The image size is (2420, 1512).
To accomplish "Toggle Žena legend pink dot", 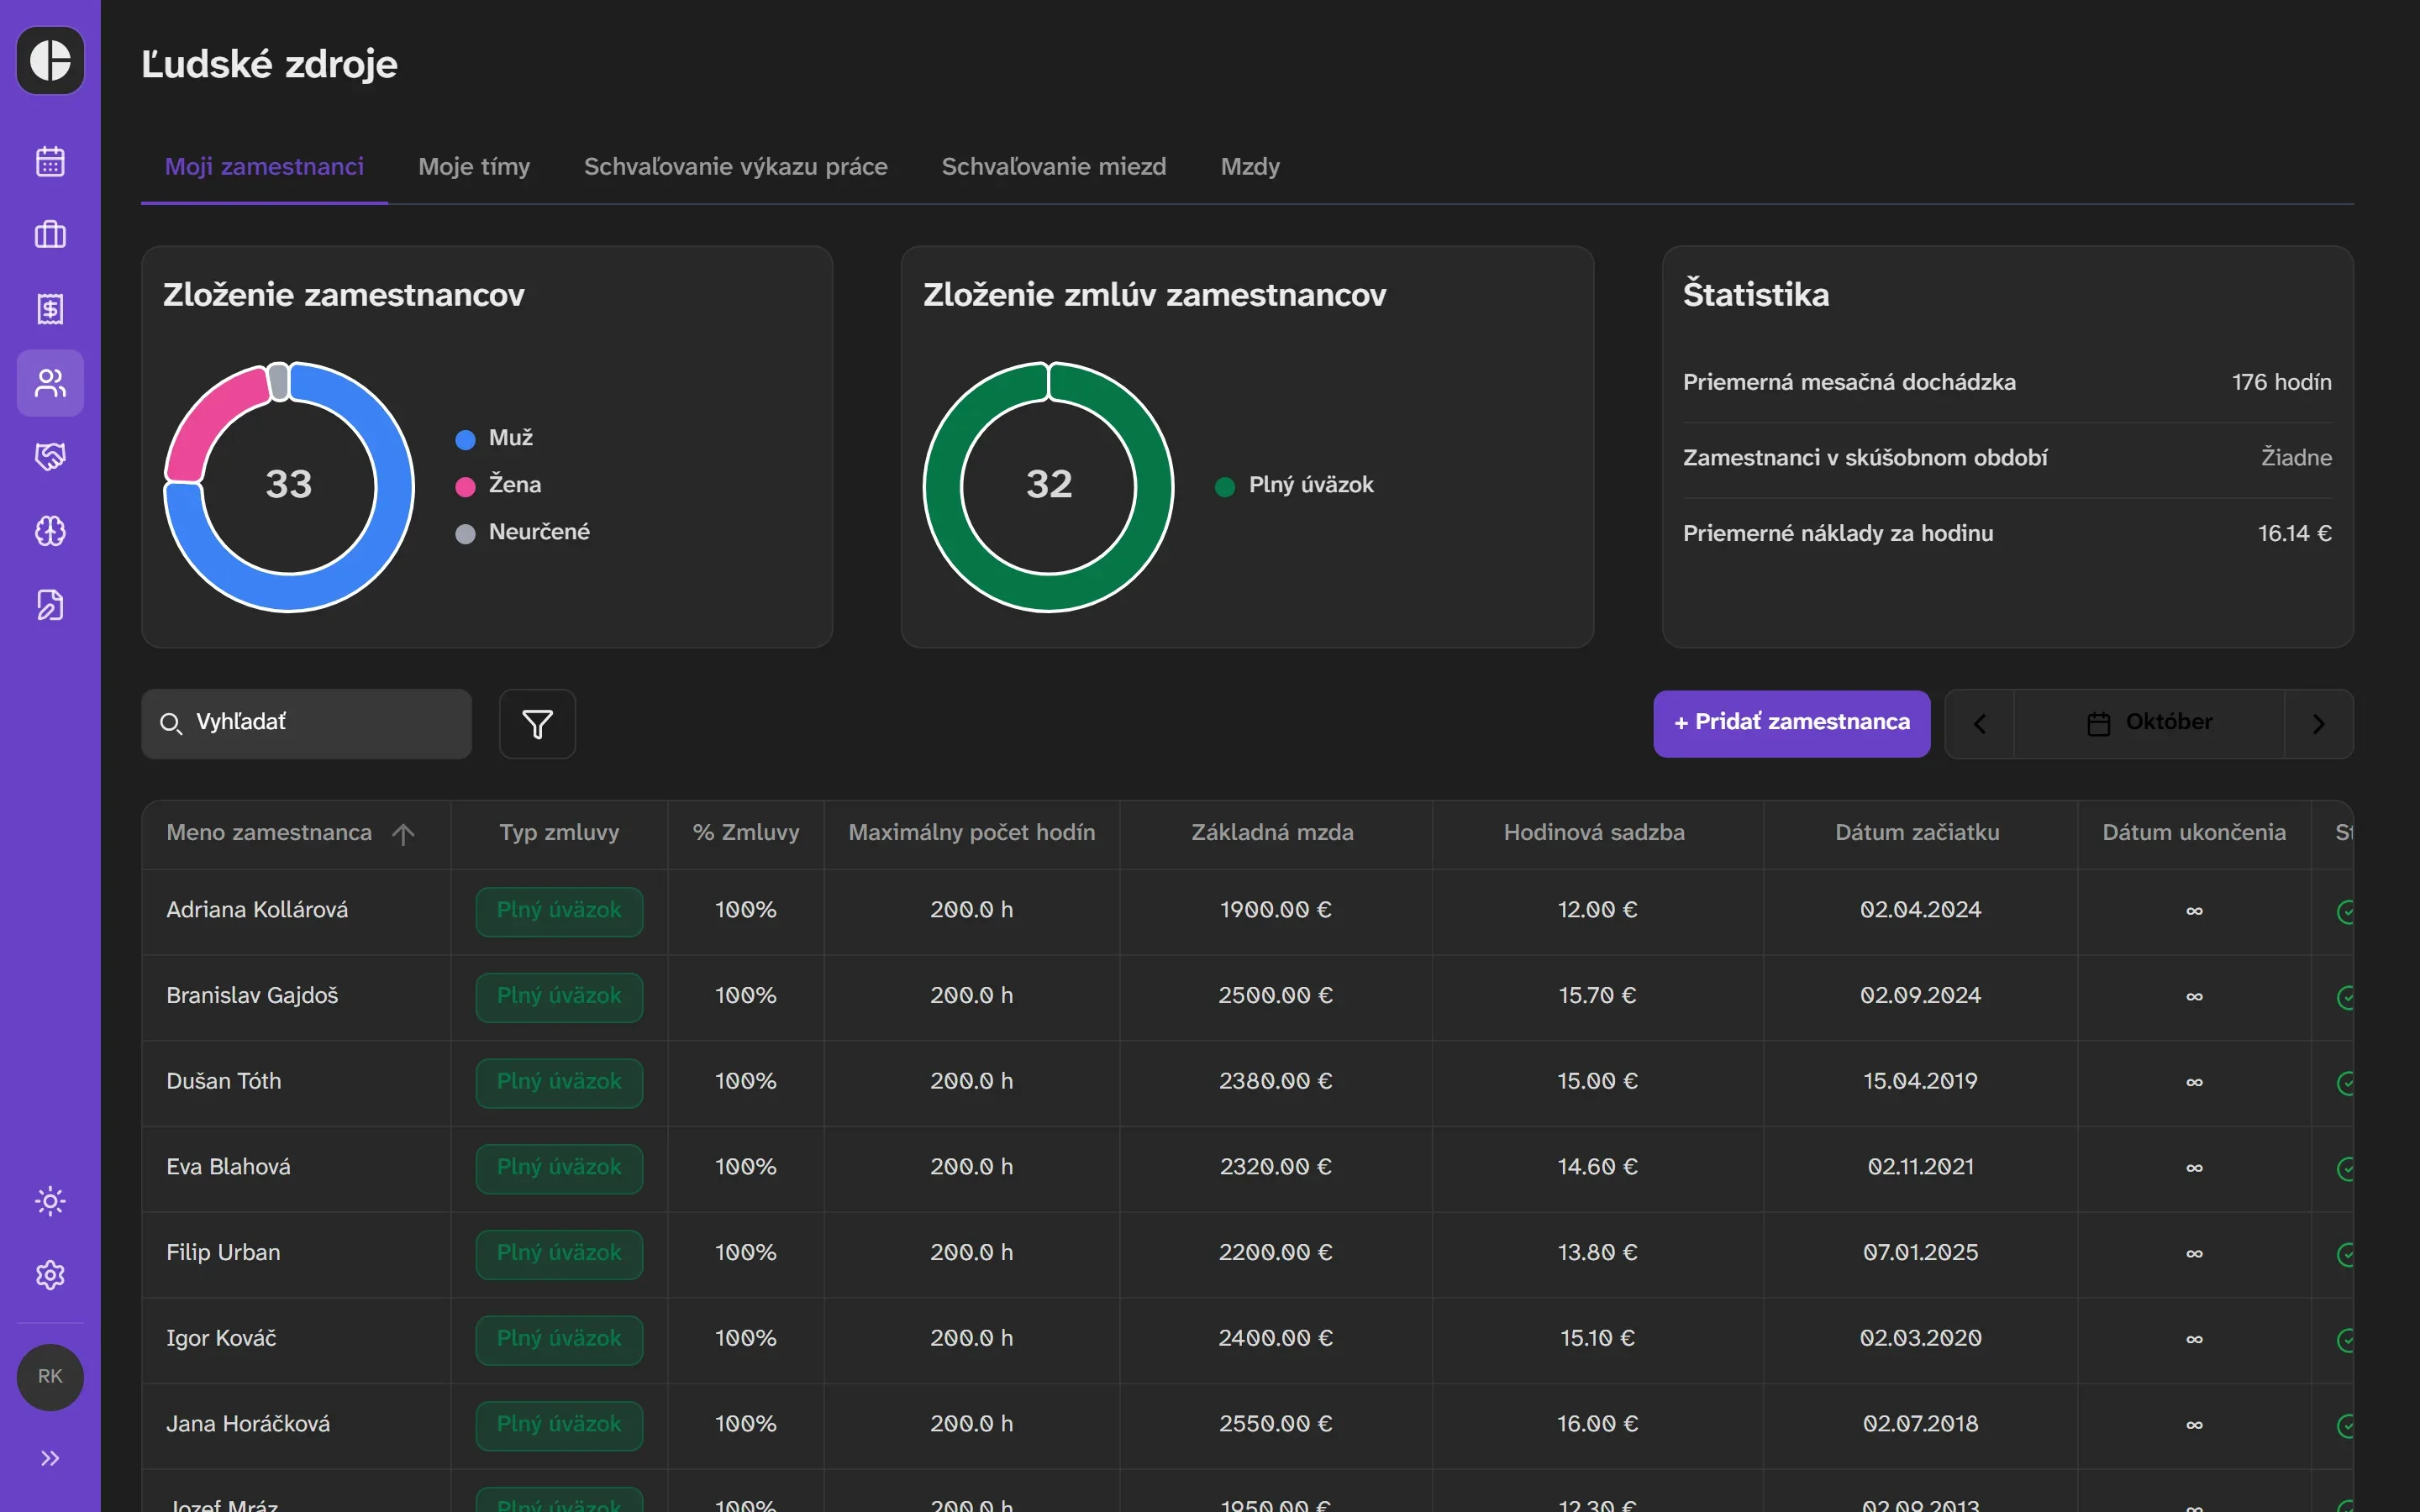I will pyautogui.click(x=465, y=486).
